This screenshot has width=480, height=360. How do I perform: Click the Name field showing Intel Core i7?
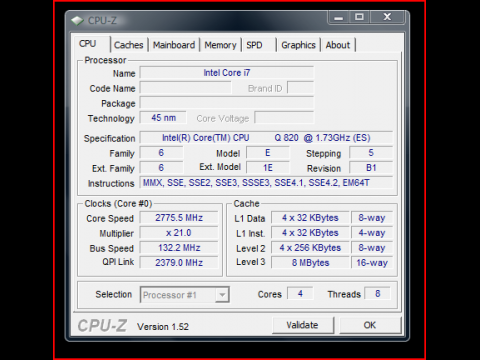click(227, 73)
